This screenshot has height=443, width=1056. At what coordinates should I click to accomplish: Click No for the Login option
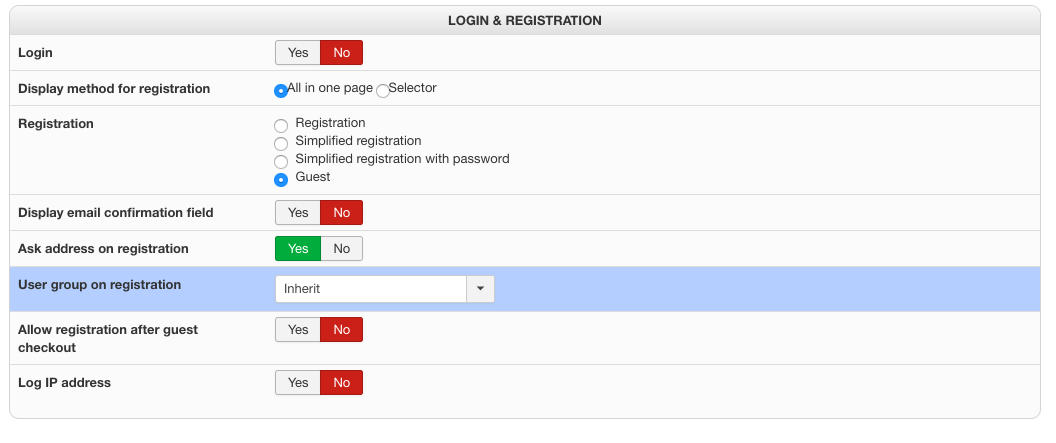pos(341,53)
